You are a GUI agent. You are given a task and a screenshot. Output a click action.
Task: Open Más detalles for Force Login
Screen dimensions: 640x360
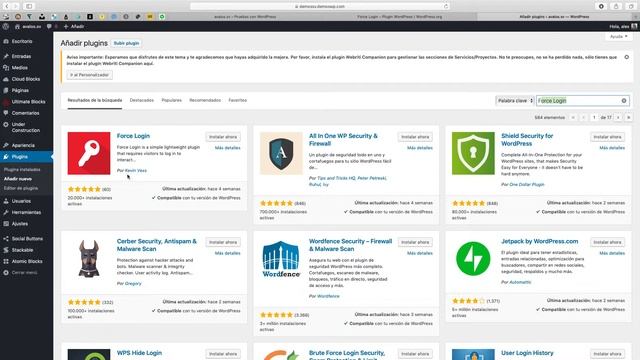[x=228, y=148]
